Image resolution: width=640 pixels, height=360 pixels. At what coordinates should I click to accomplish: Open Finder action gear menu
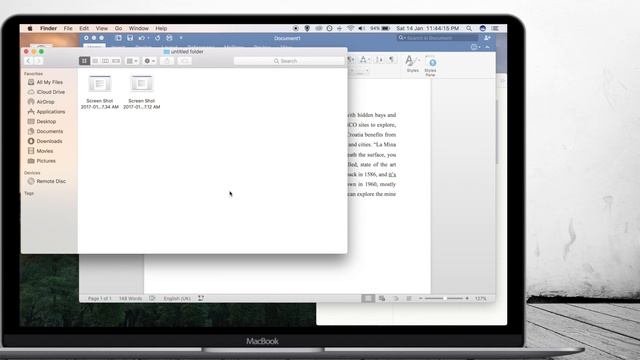(149, 61)
